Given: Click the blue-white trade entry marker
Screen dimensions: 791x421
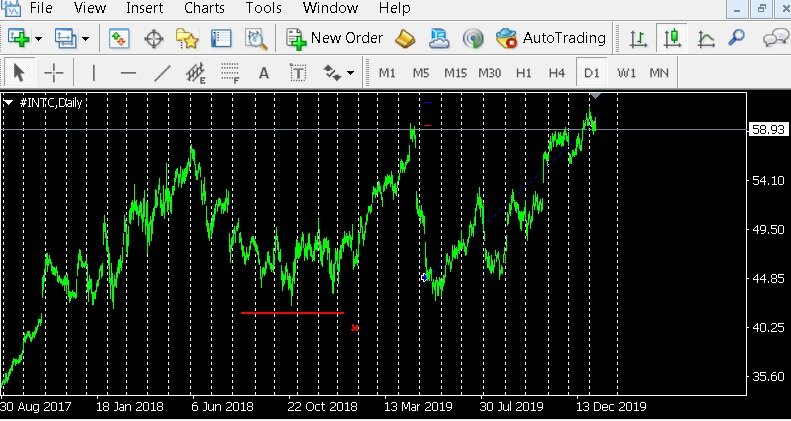Looking at the screenshot, I should [x=424, y=277].
